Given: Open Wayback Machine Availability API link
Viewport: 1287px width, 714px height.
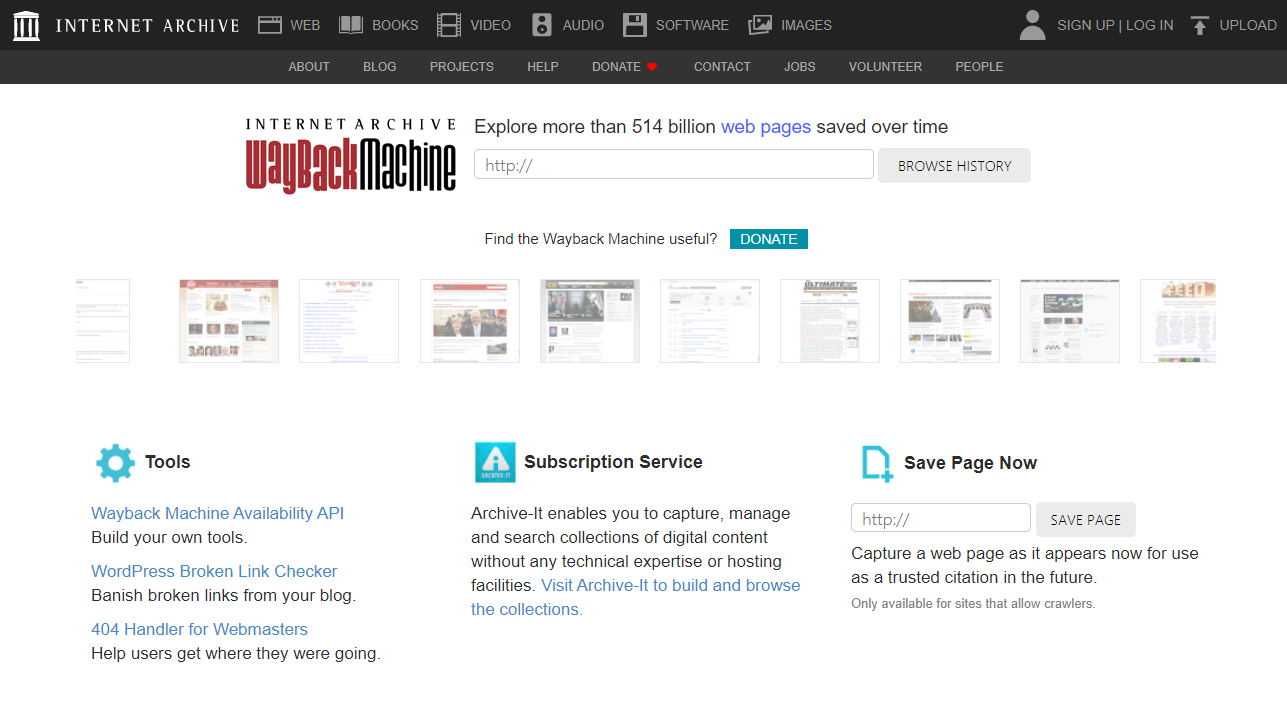Looking at the screenshot, I should click(218, 513).
